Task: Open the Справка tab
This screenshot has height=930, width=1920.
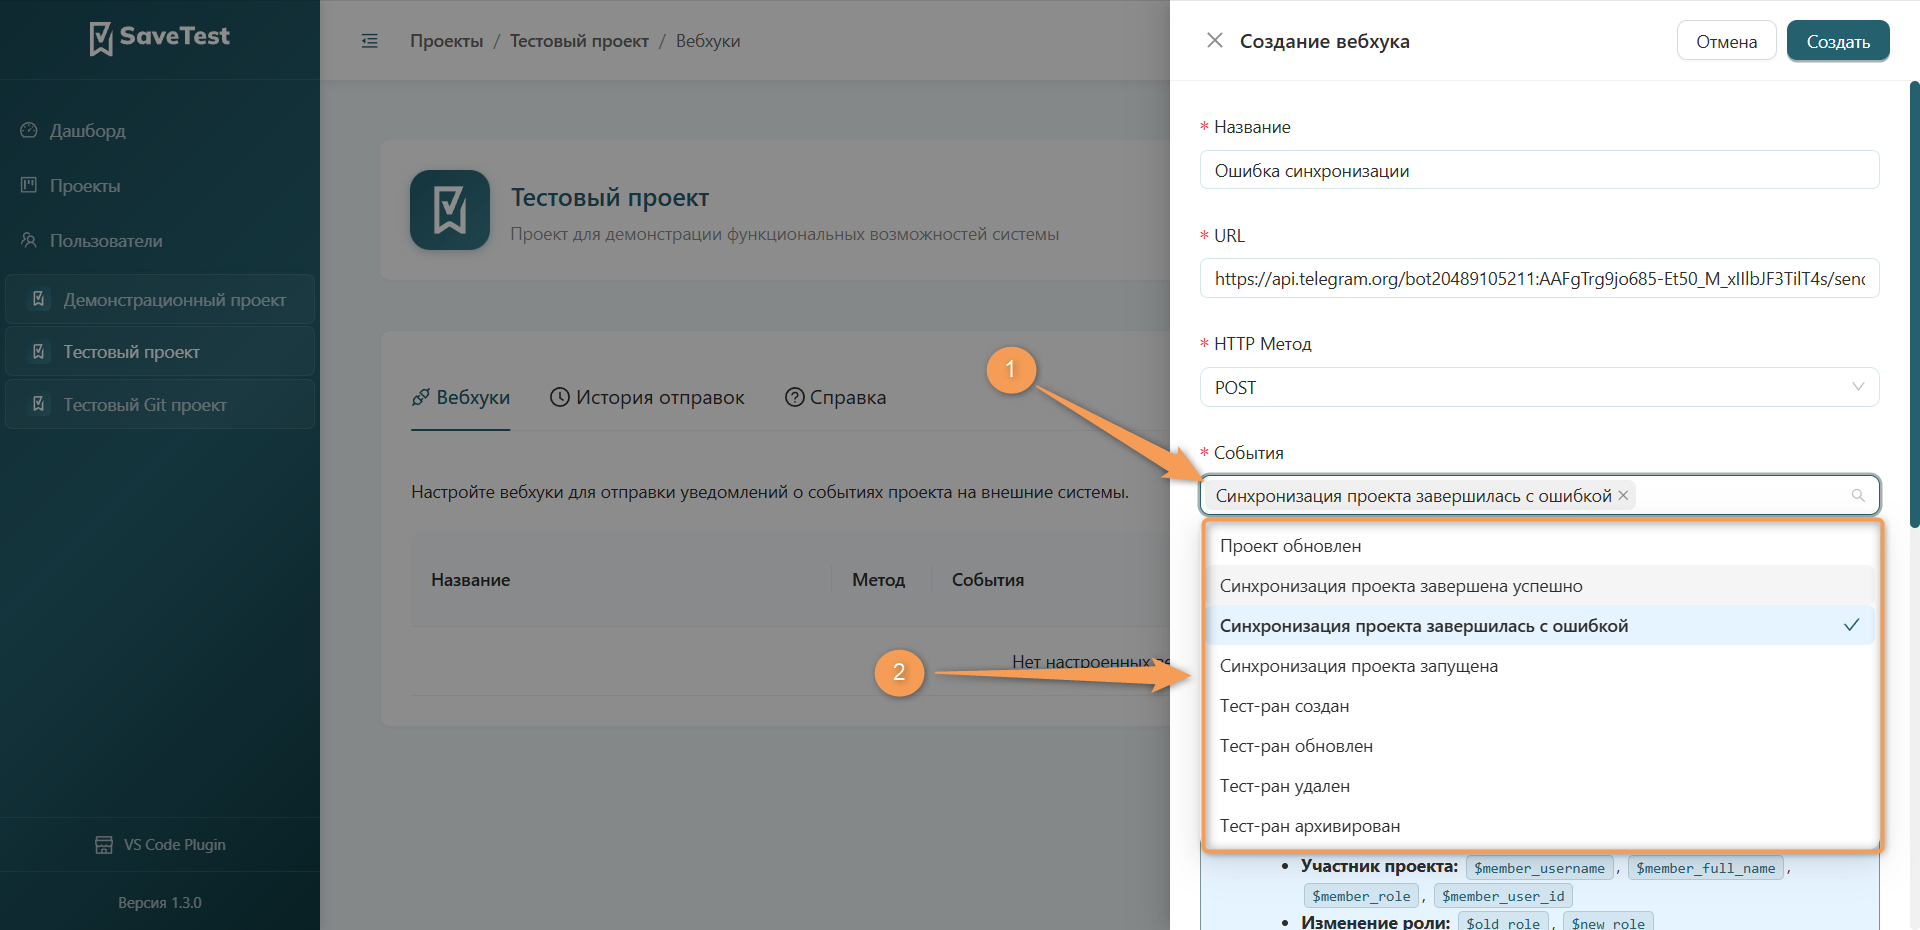Action: (836, 397)
